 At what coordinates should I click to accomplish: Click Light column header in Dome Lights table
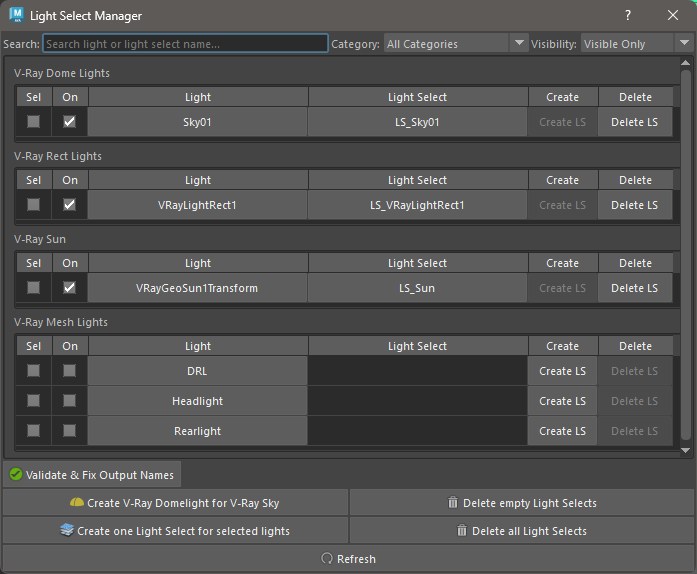[x=198, y=97]
